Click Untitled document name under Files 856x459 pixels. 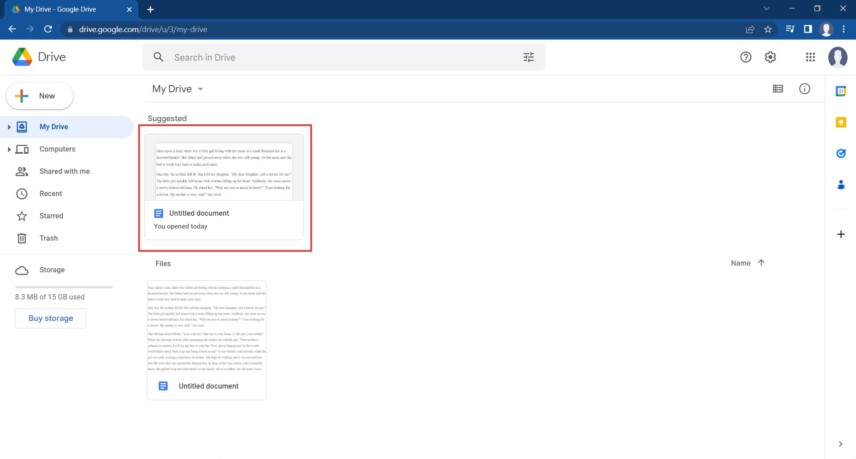click(x=209, y=386)
